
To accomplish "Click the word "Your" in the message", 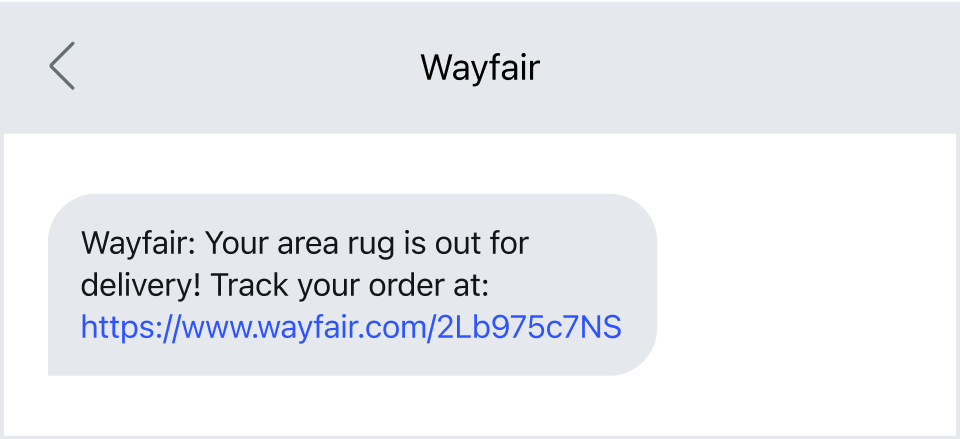I will point(236,243).
